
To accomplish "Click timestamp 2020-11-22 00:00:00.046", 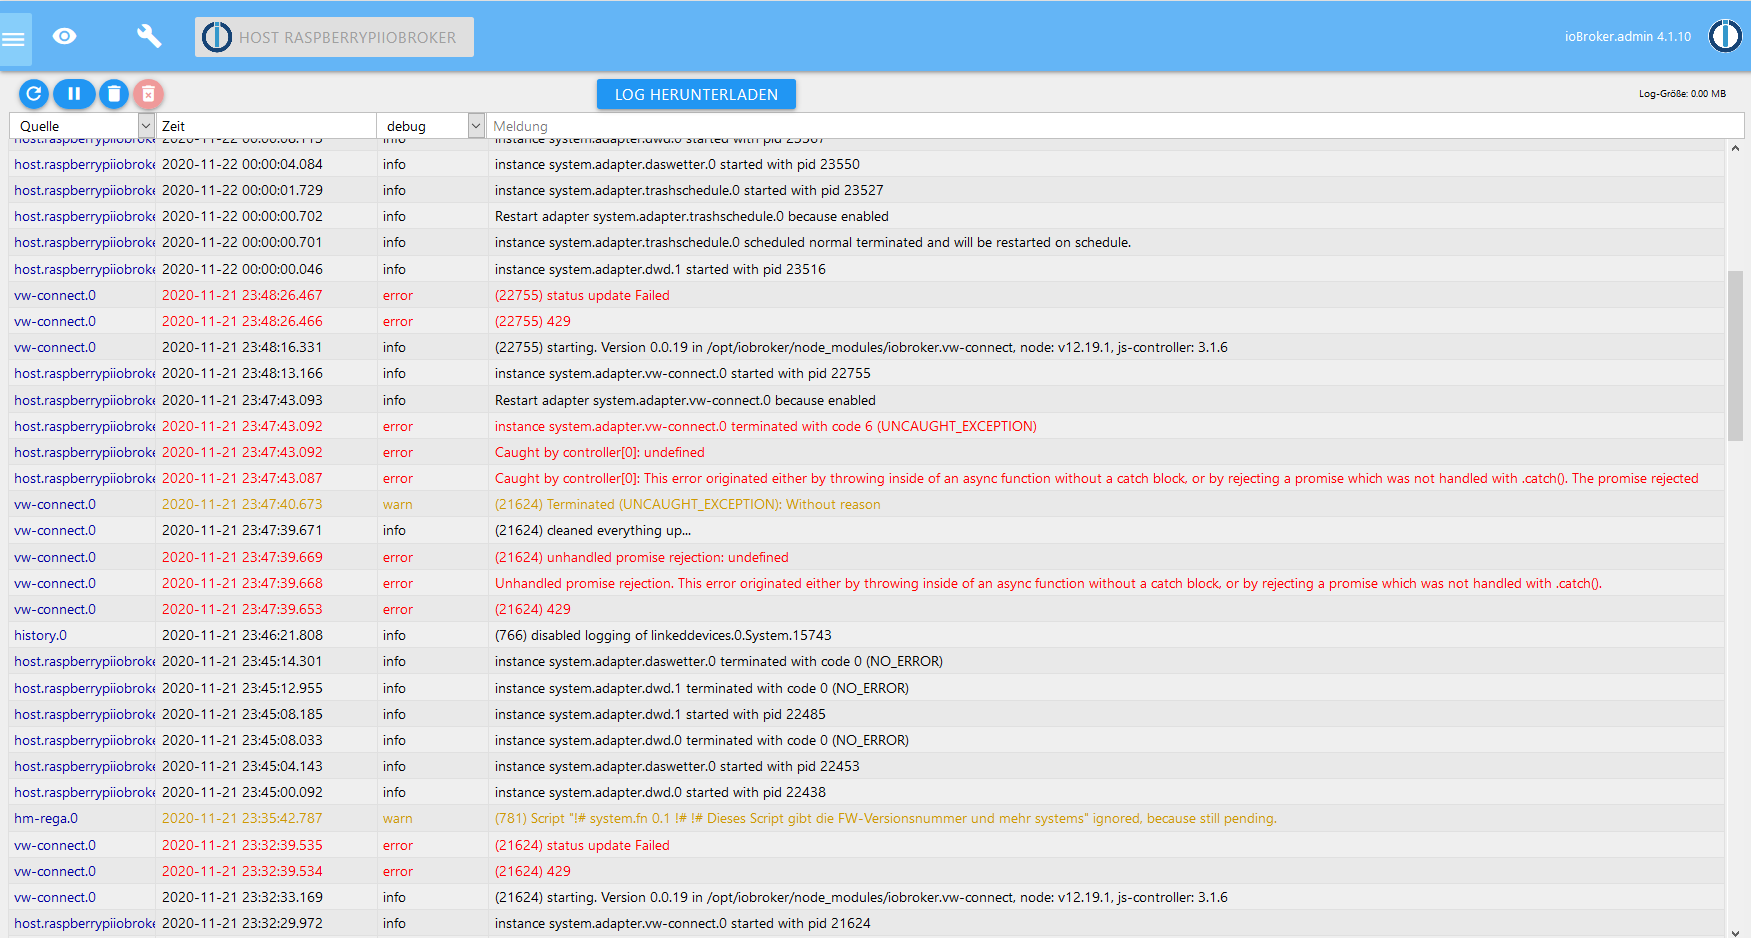I will pyautogui.click(x=242, y=269).
